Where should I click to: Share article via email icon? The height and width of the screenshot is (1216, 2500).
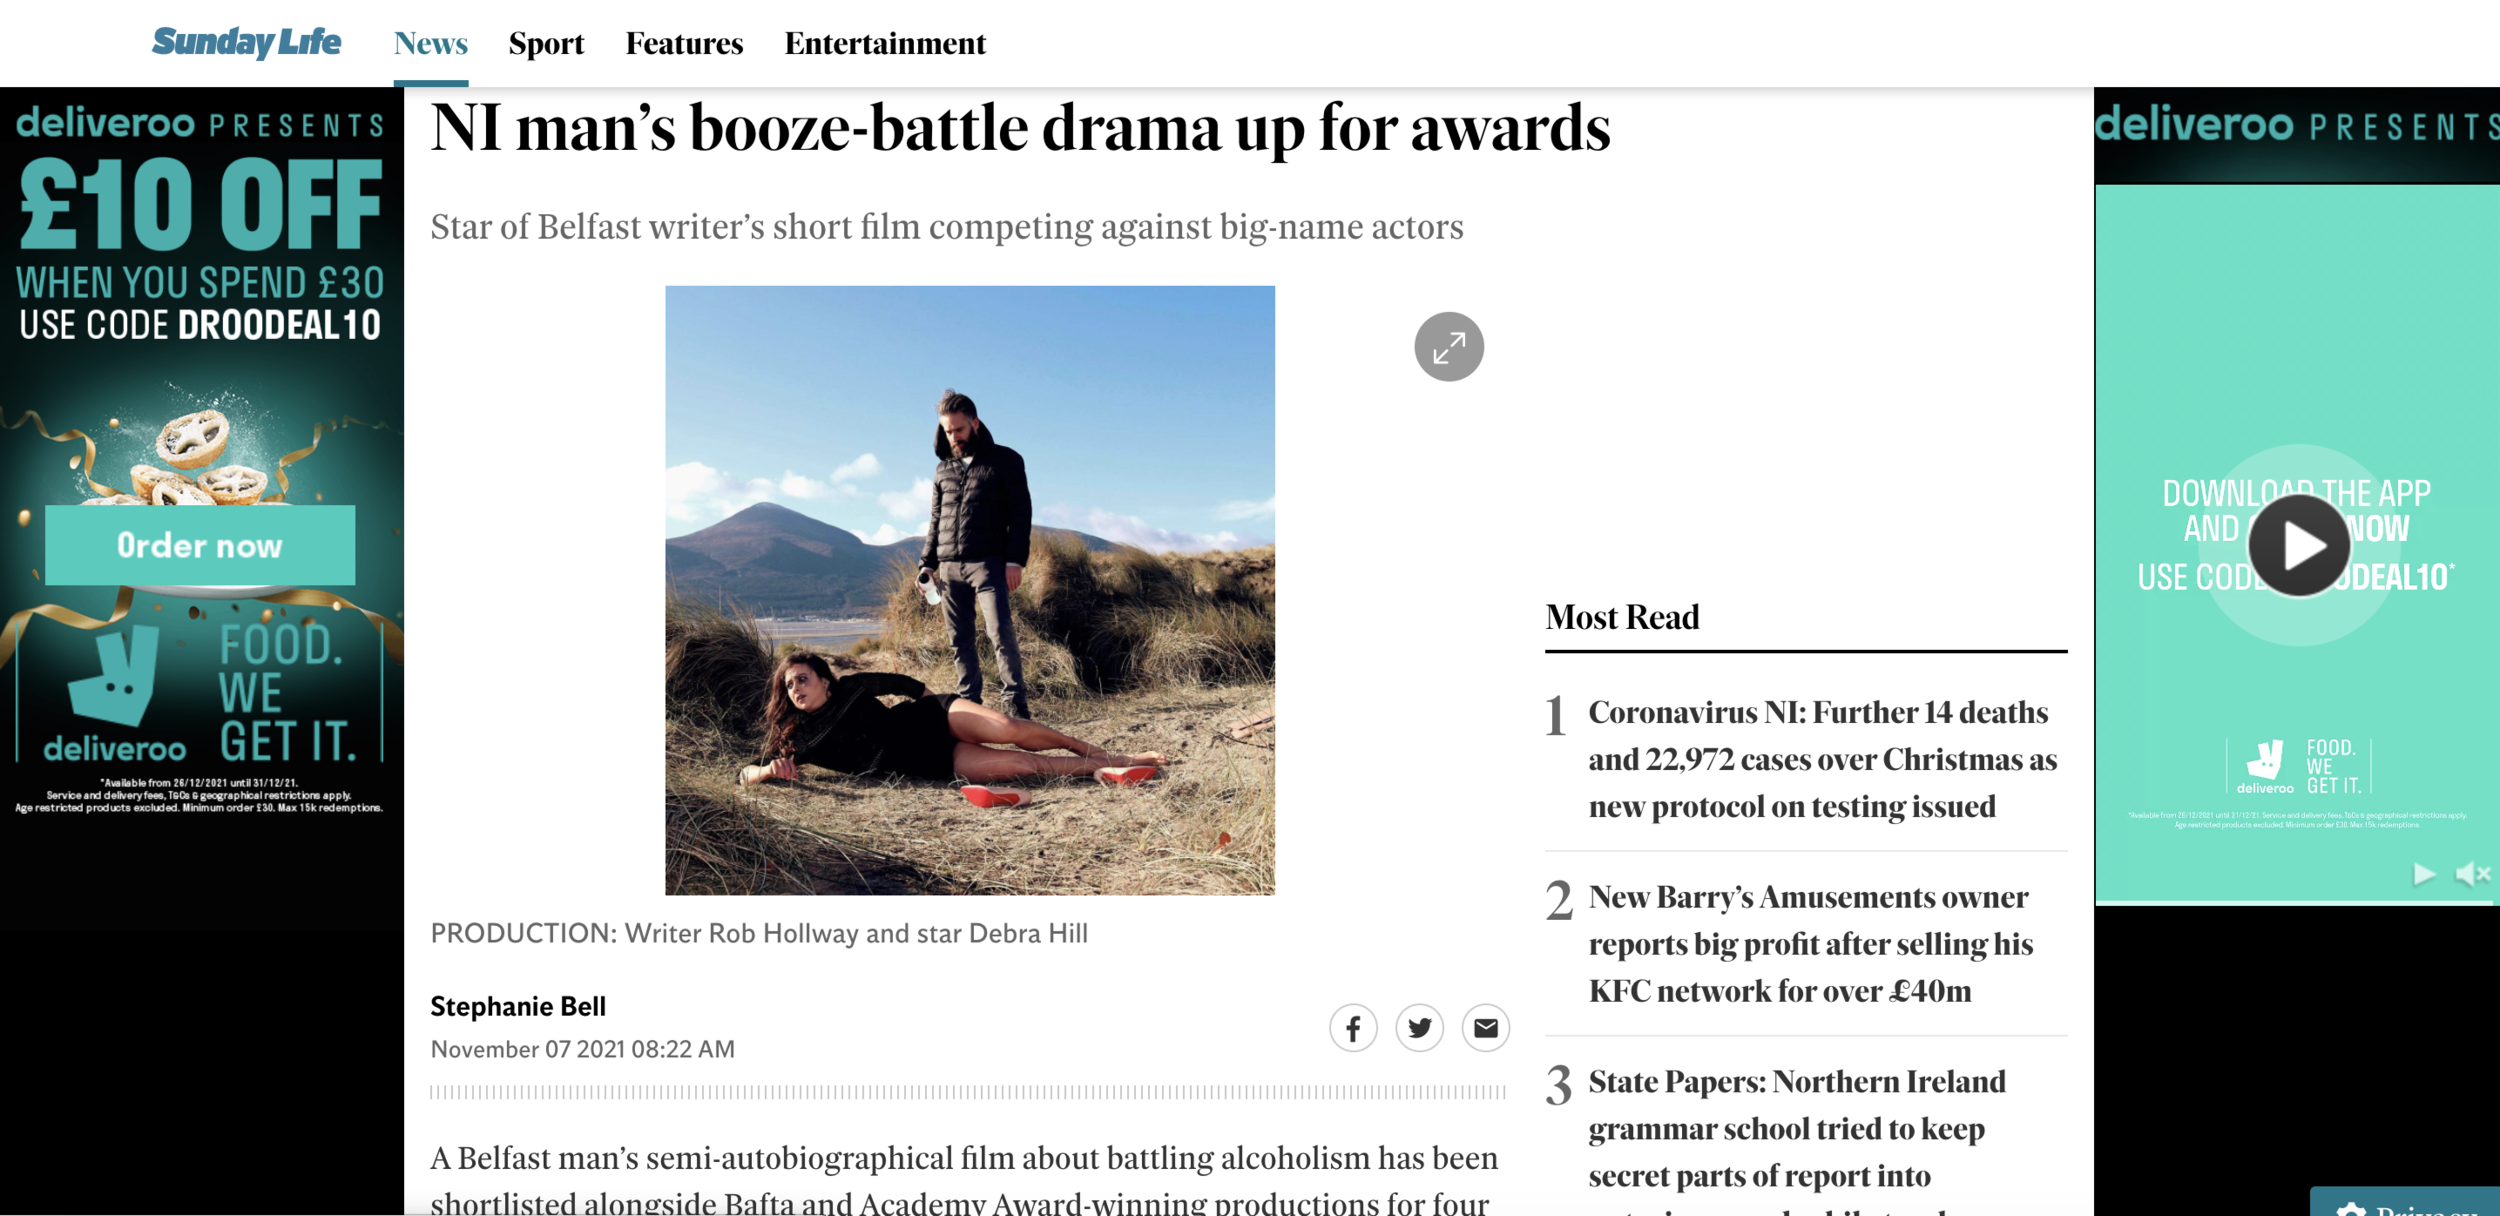click(1485, 1028)
